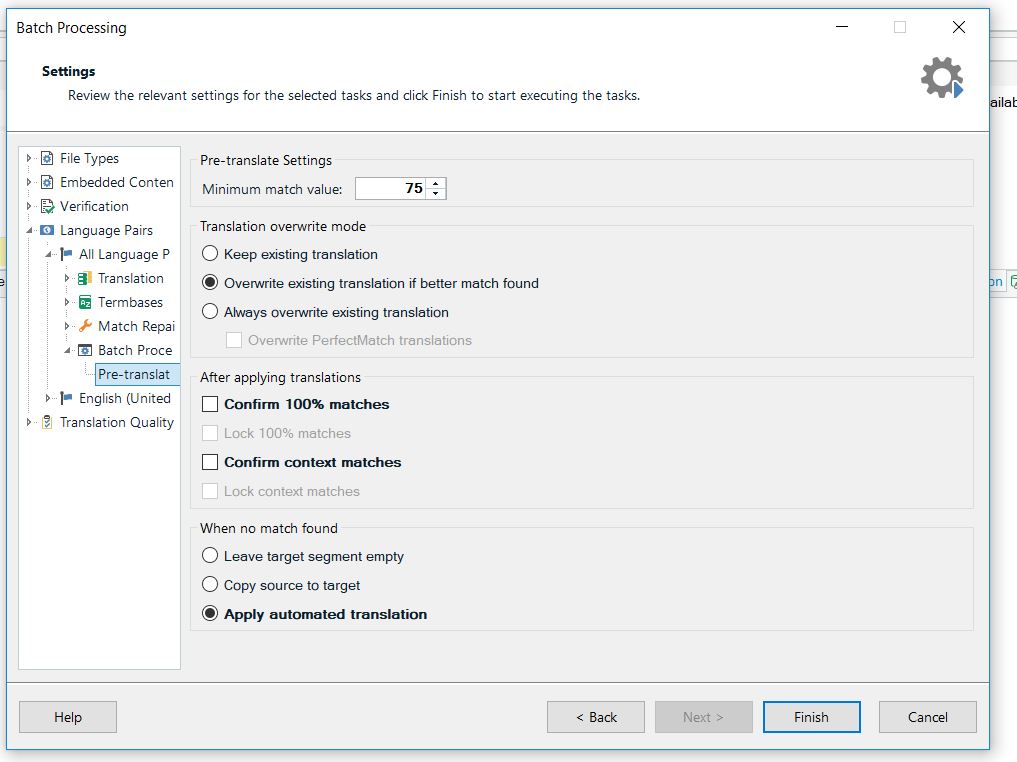Open the Help dialog

(x=67, y=717)
